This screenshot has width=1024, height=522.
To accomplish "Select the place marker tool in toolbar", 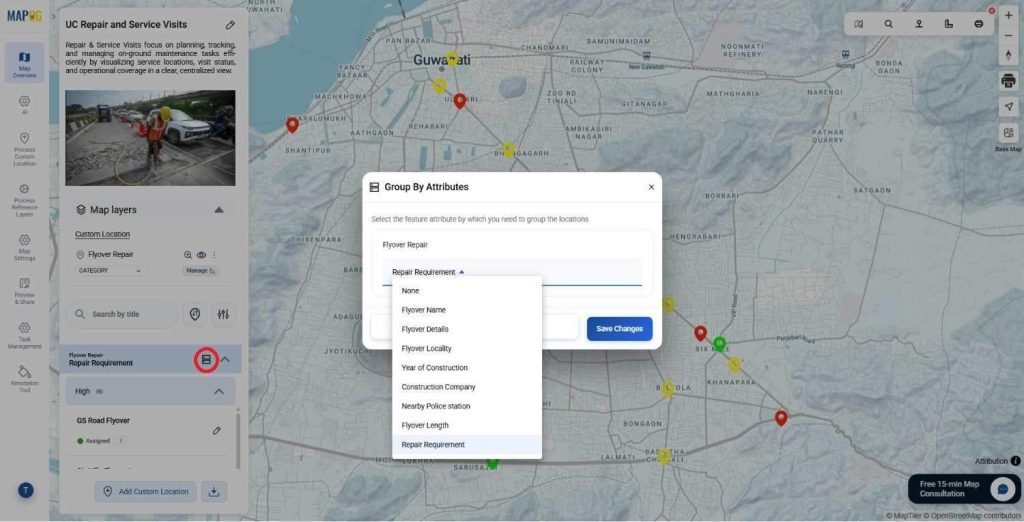I will point(919,24).
